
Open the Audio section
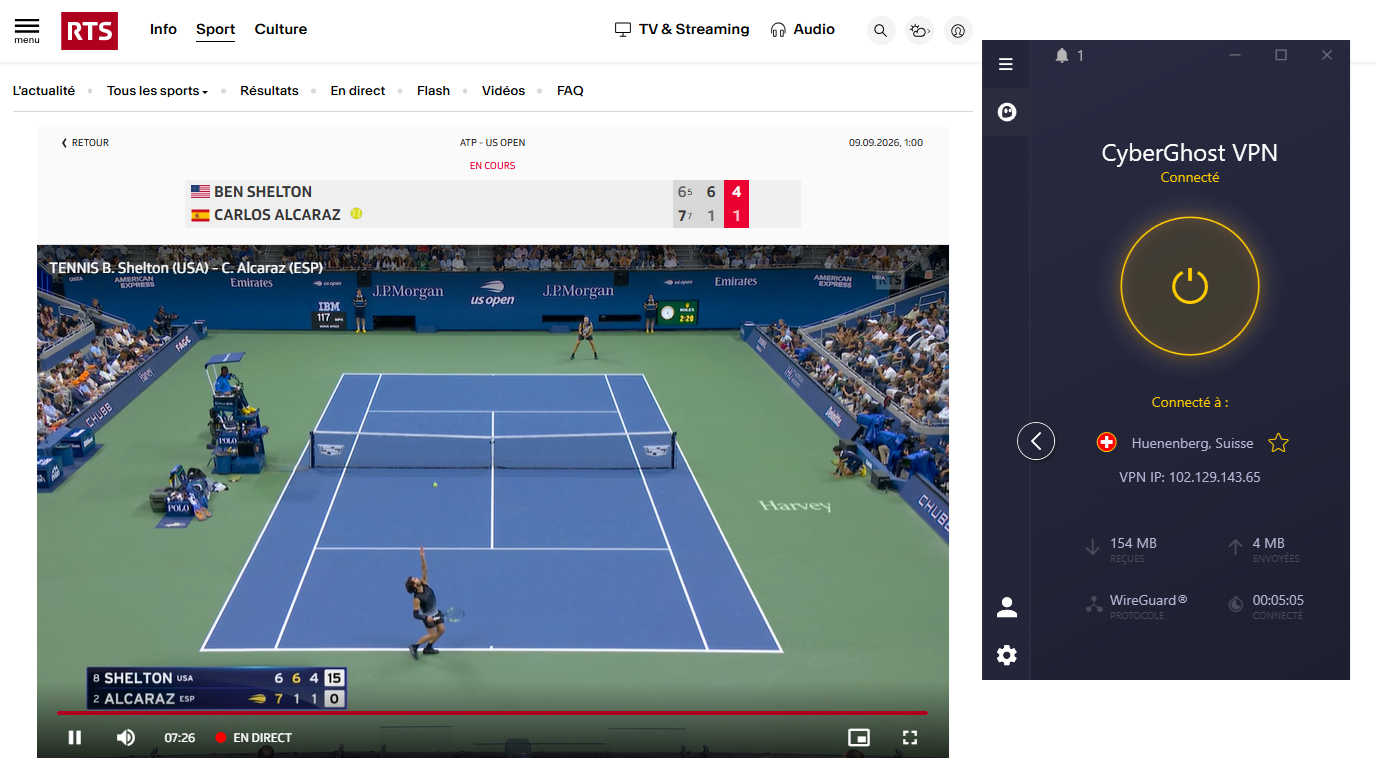(802, 29)
